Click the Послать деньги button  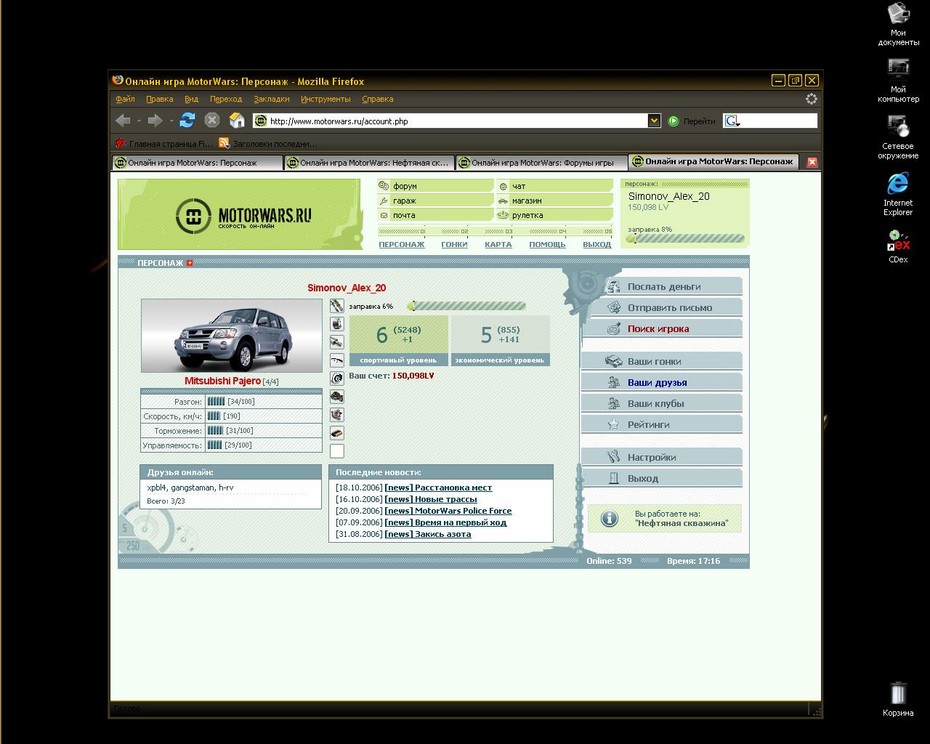[663, 287]
